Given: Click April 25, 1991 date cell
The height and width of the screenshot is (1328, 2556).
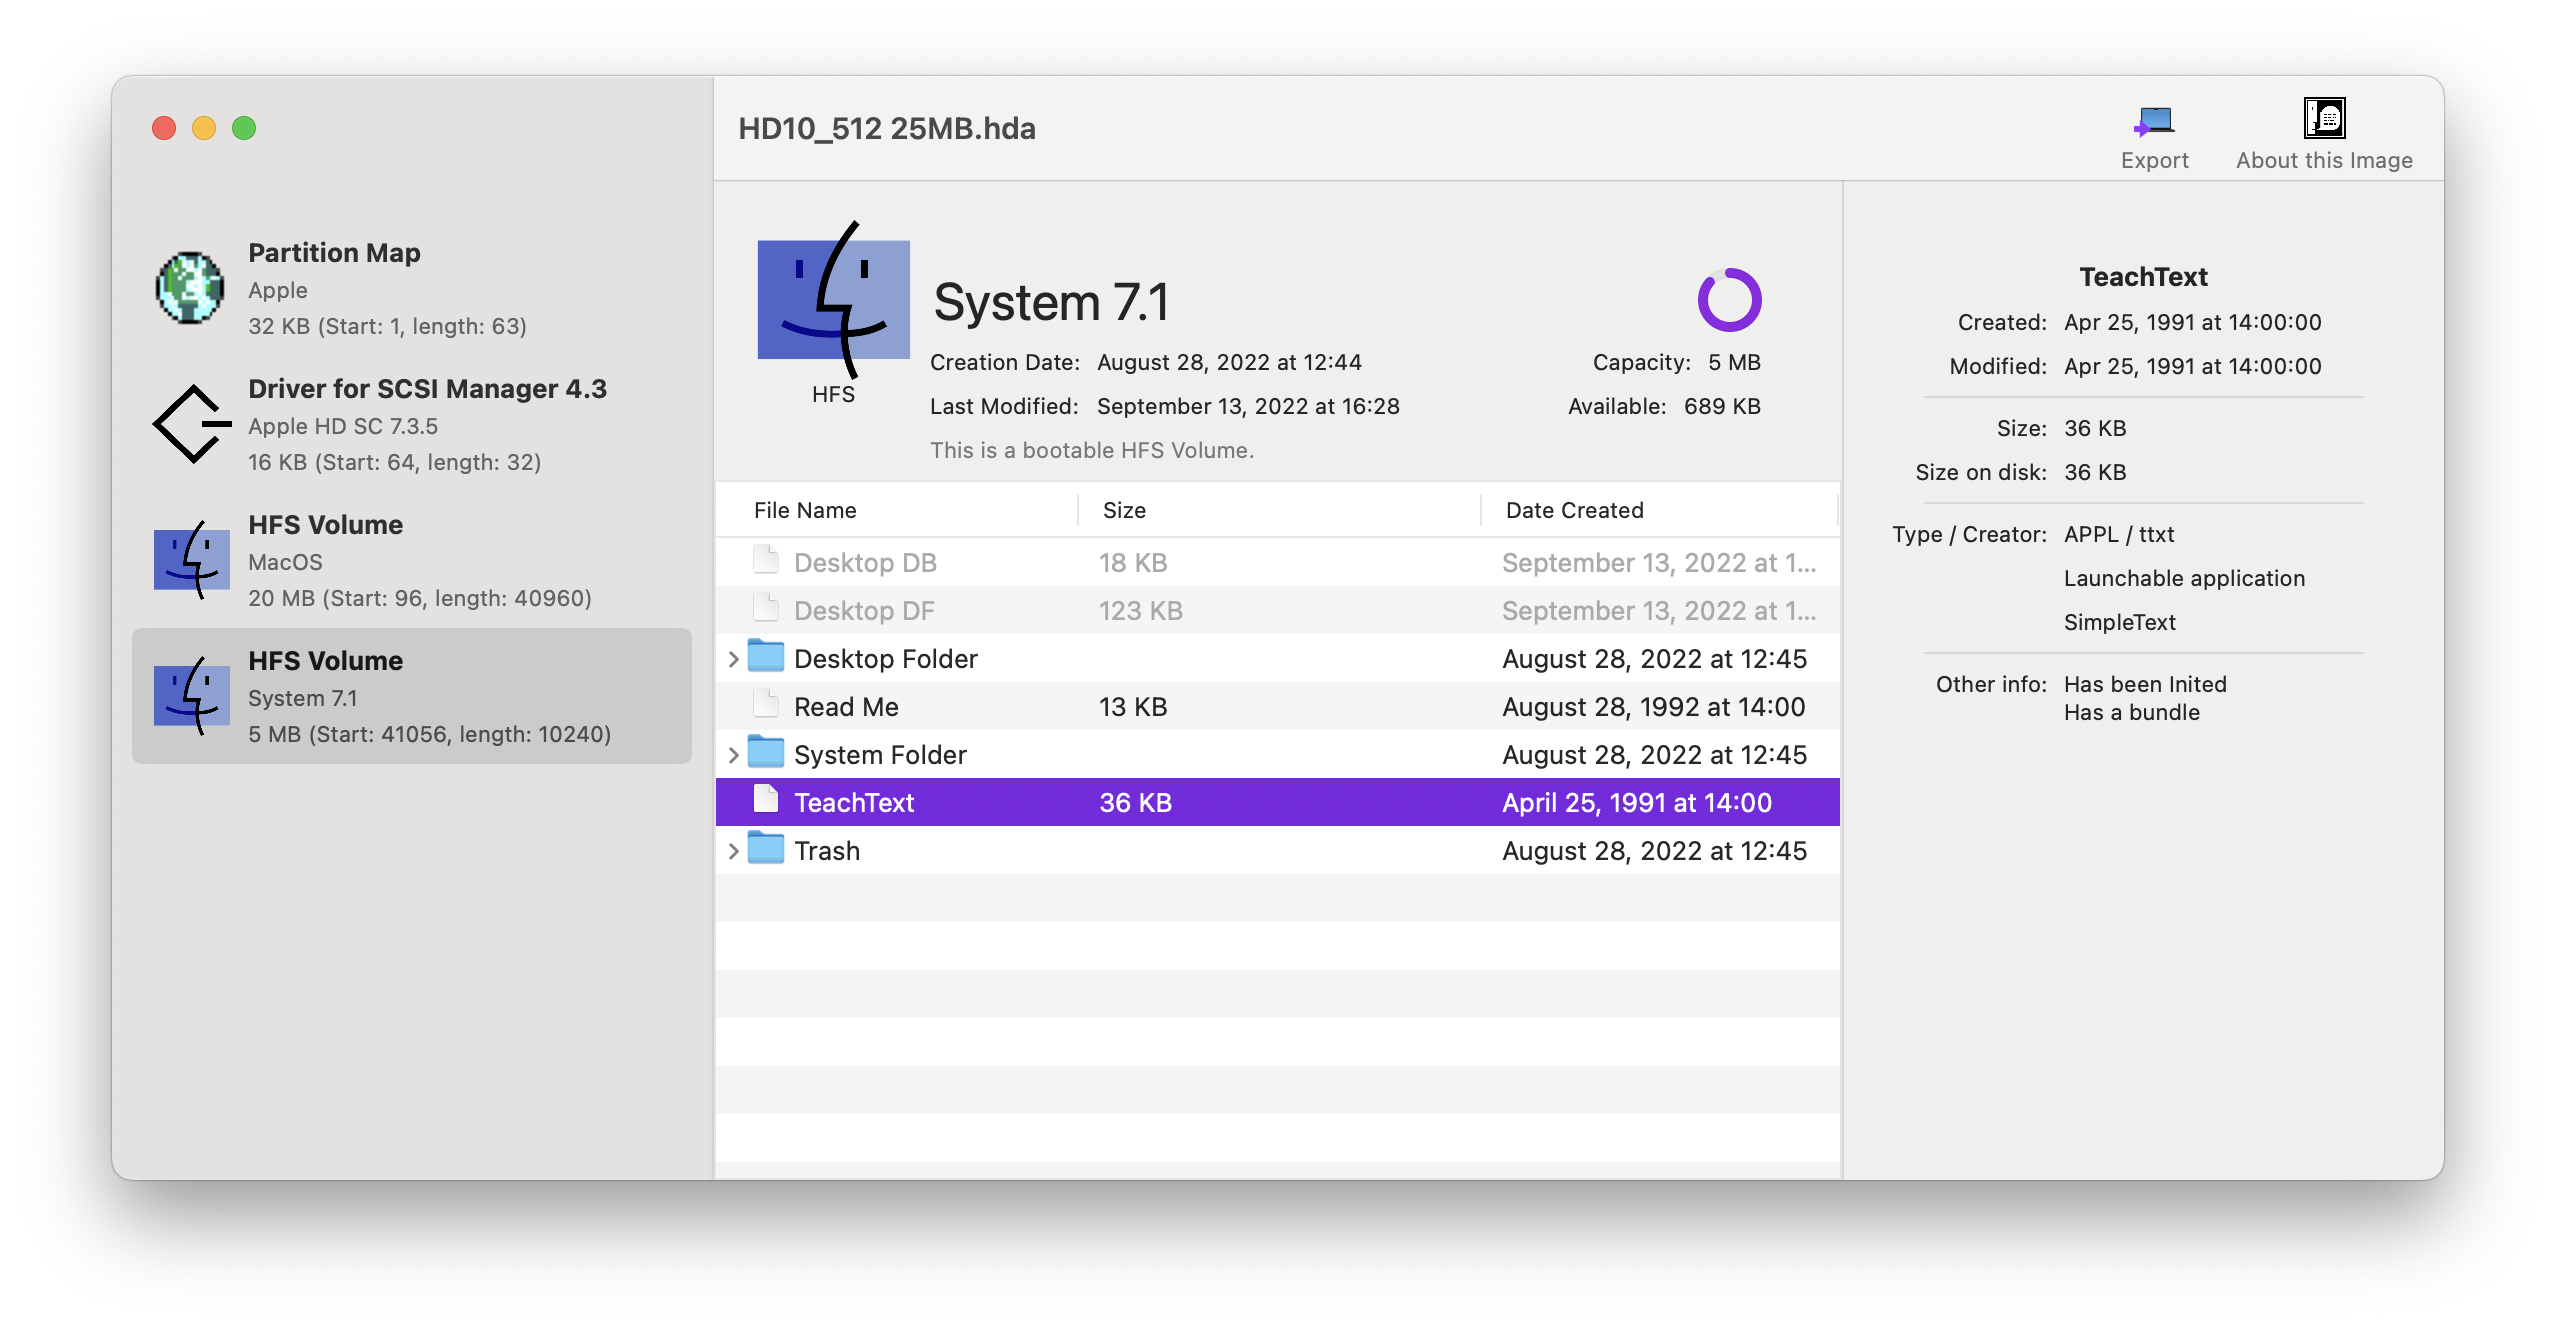Looking at the screenshot, I should (1636, 803).
